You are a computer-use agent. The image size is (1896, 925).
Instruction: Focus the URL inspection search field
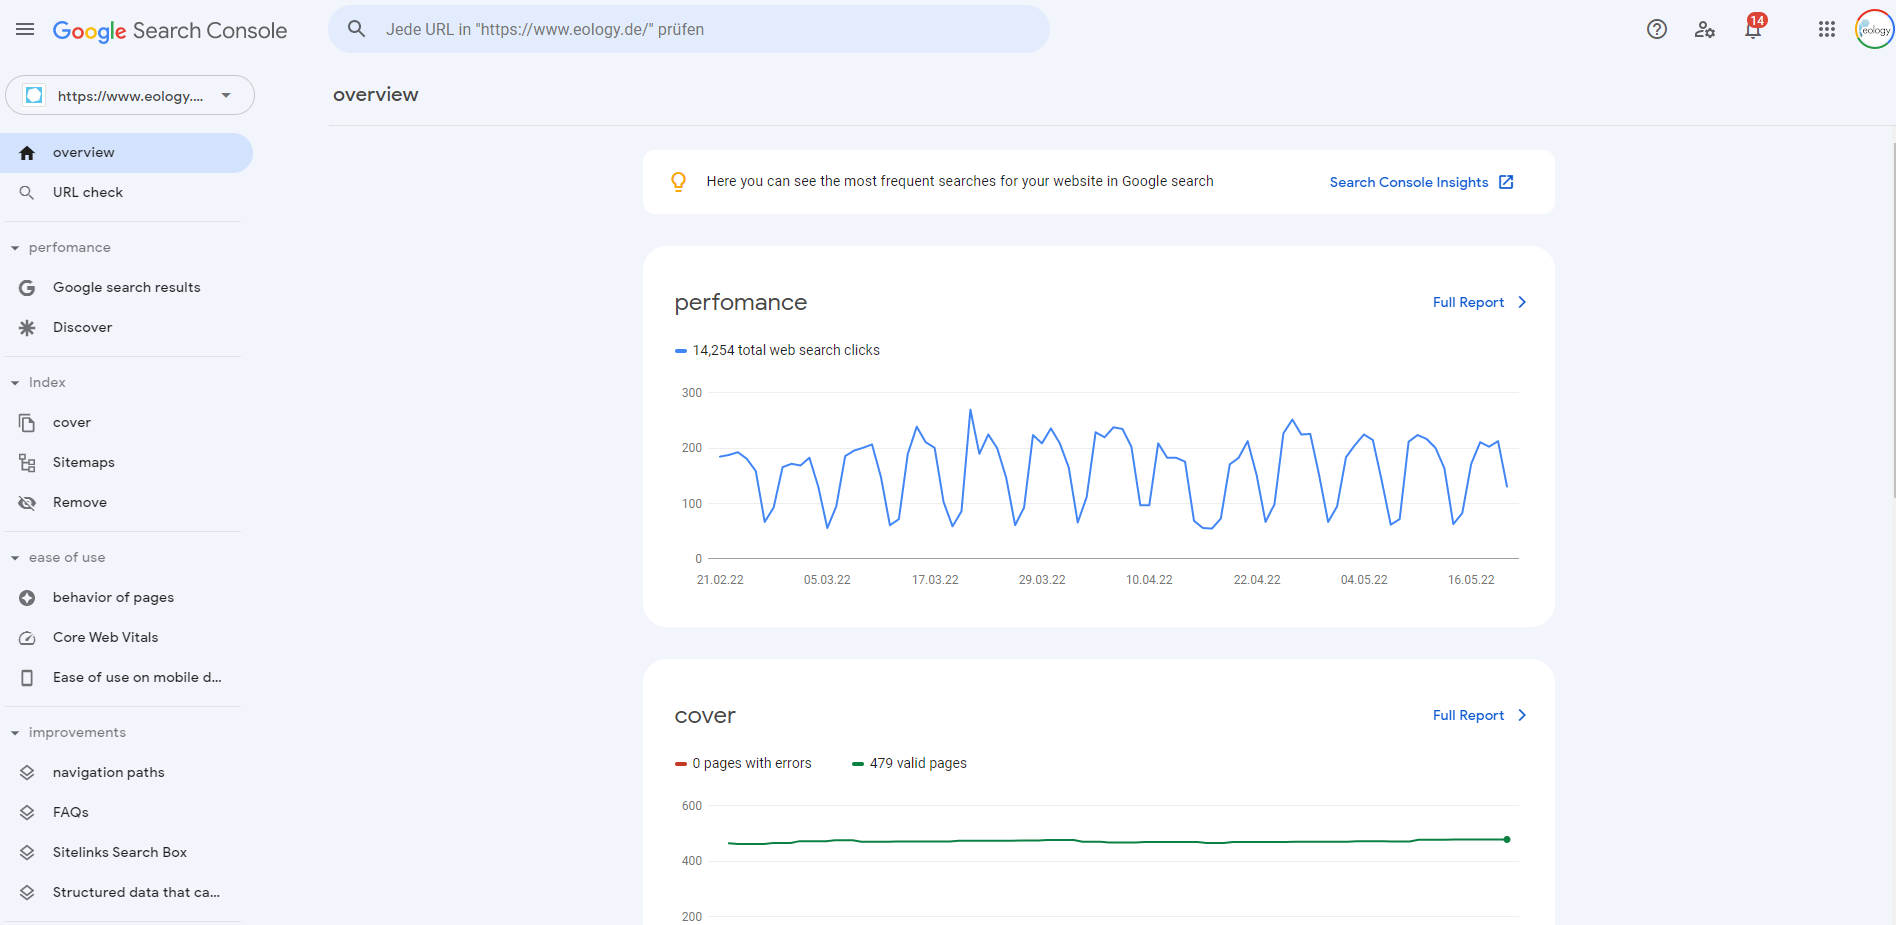pos(689,29)
